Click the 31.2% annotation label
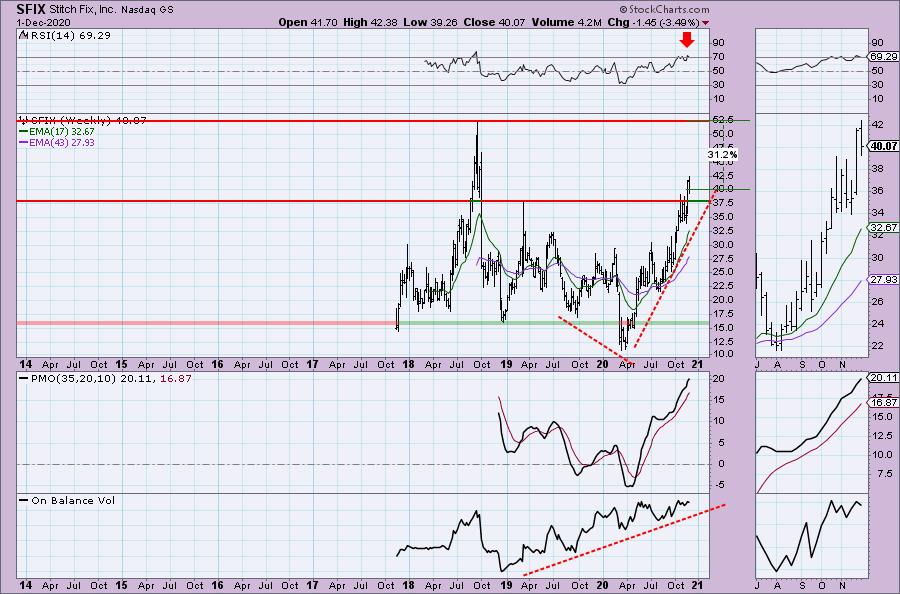This screenshot has width=900, height=594. click(721, 154)
